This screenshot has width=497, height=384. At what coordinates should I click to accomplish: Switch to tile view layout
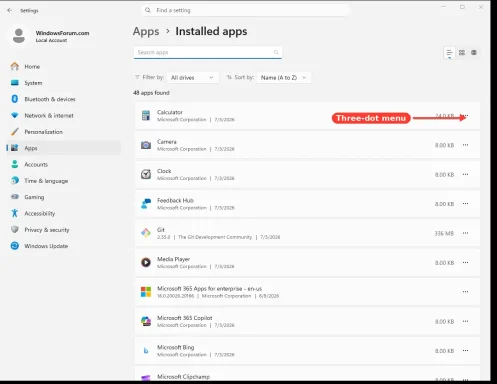[474, 53]
